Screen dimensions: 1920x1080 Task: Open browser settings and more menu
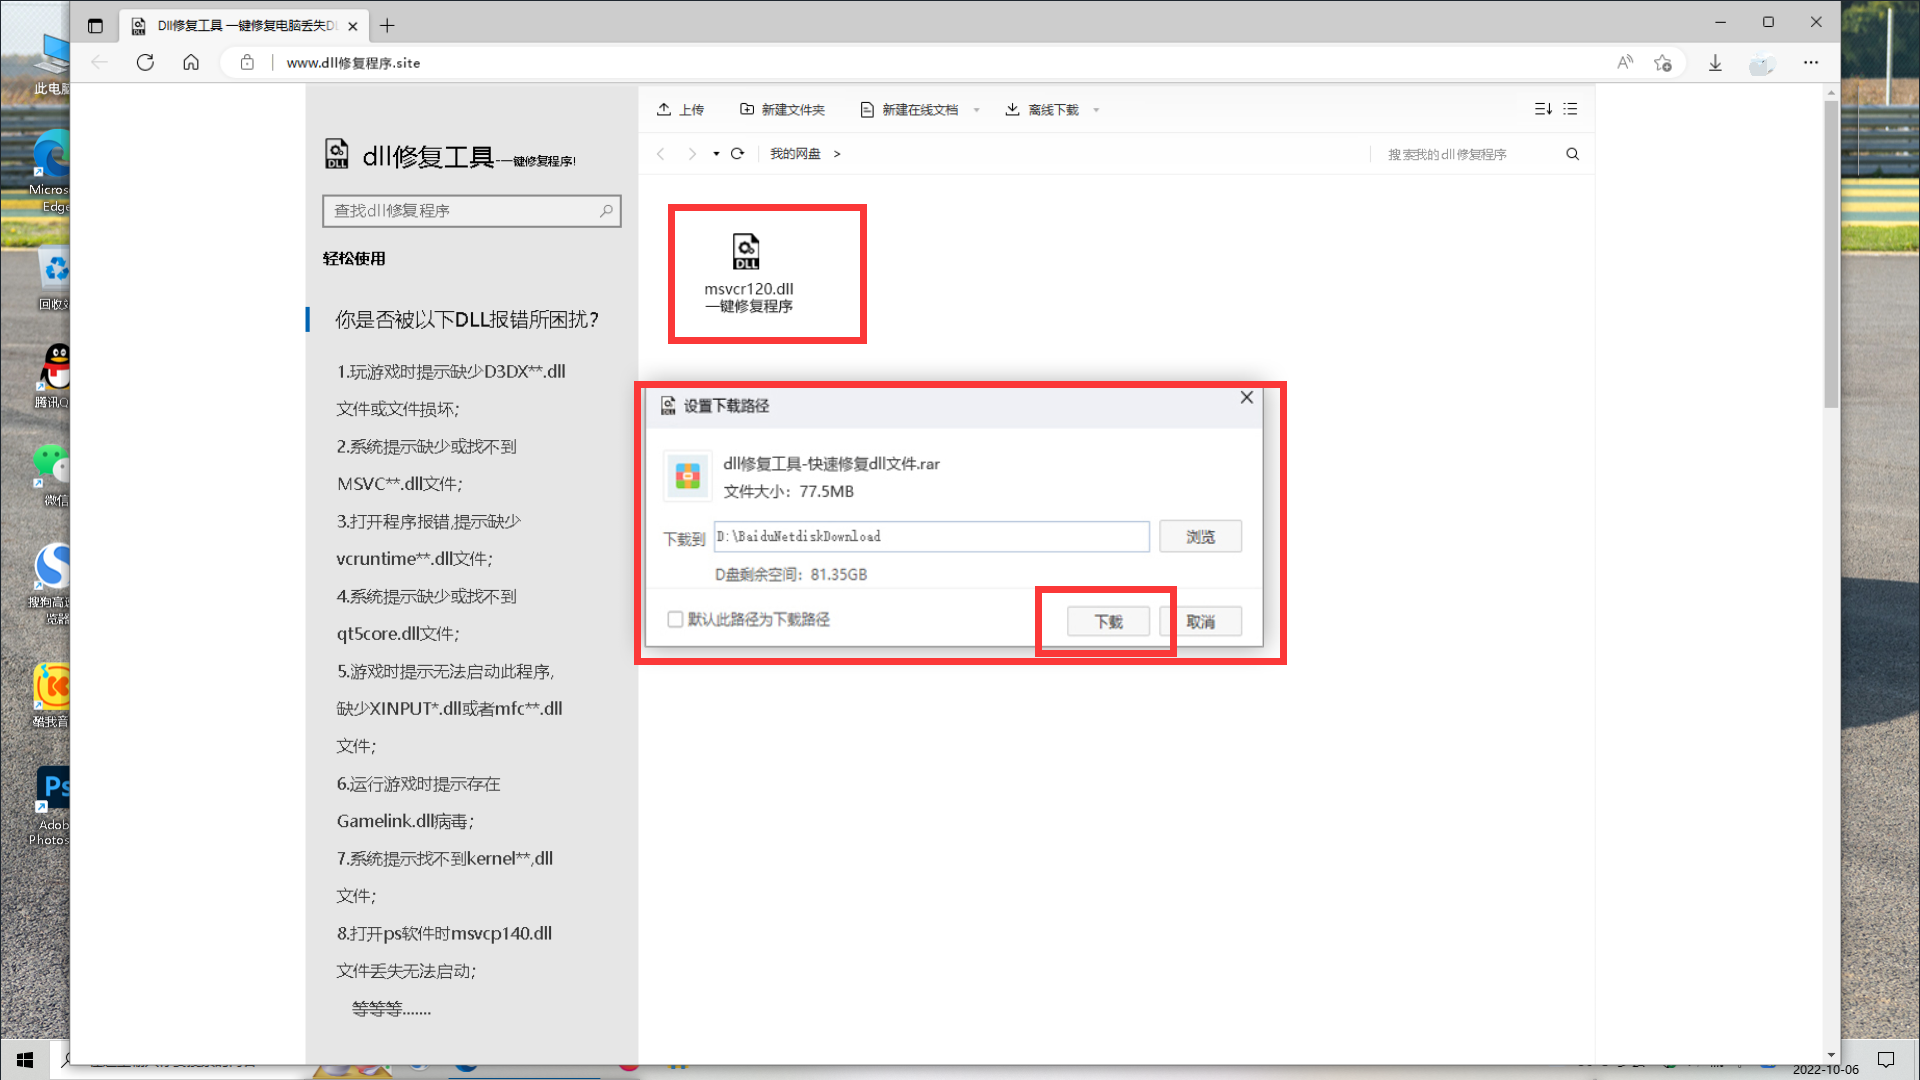(x=1811, y=62)
